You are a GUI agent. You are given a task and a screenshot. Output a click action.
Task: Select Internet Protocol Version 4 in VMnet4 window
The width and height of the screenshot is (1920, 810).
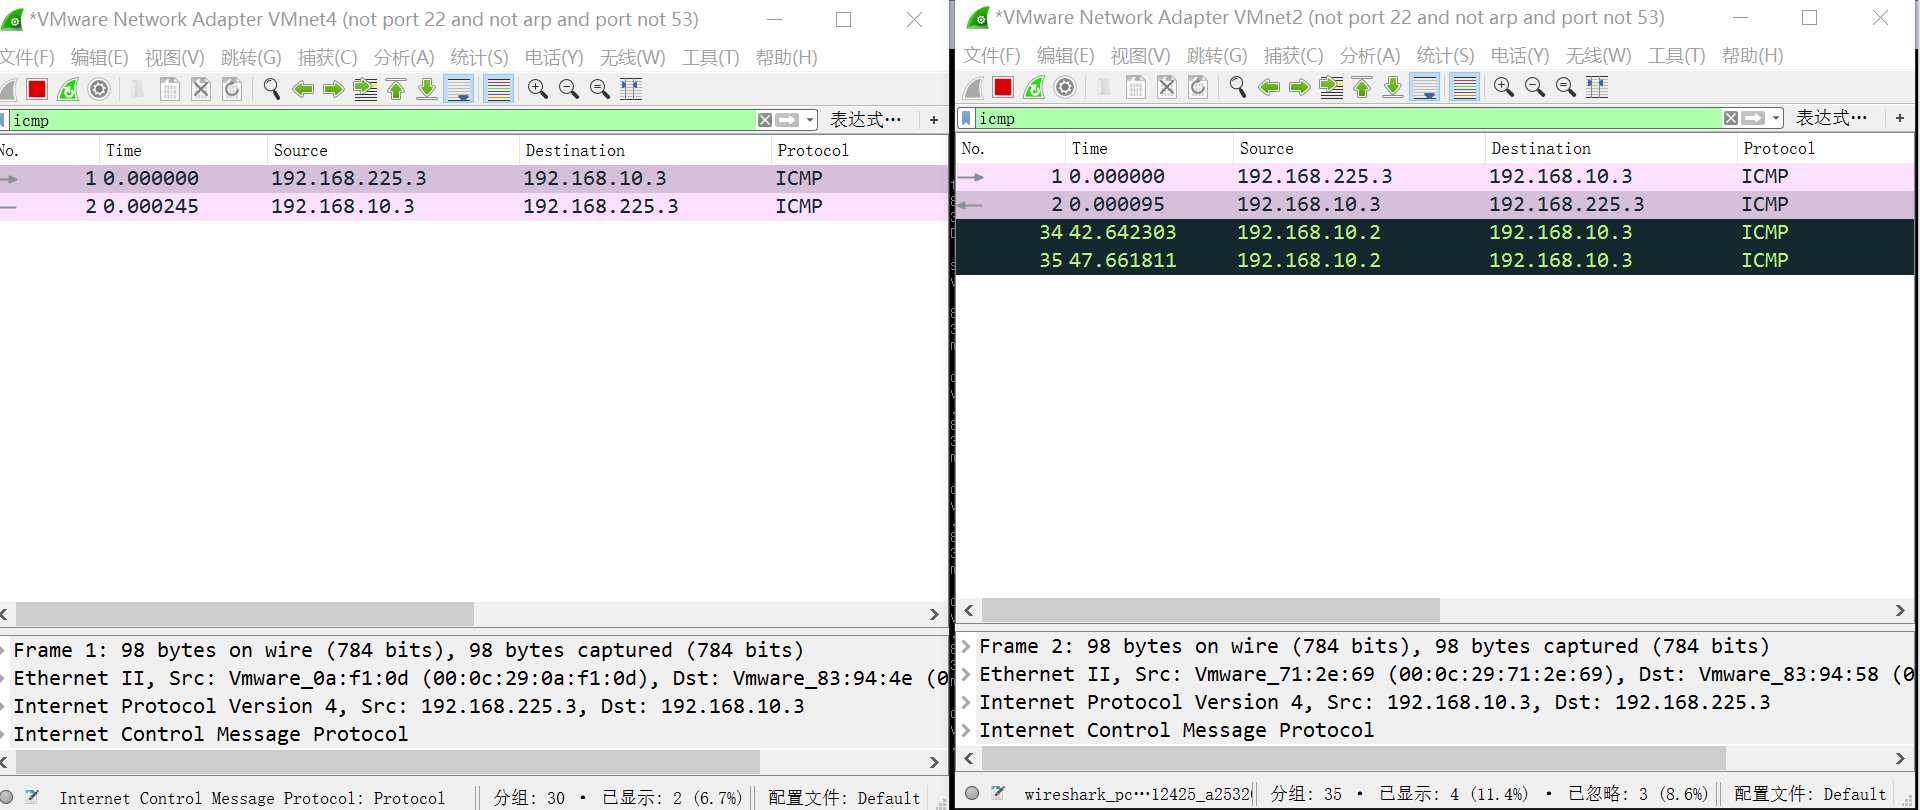(474, 706)
